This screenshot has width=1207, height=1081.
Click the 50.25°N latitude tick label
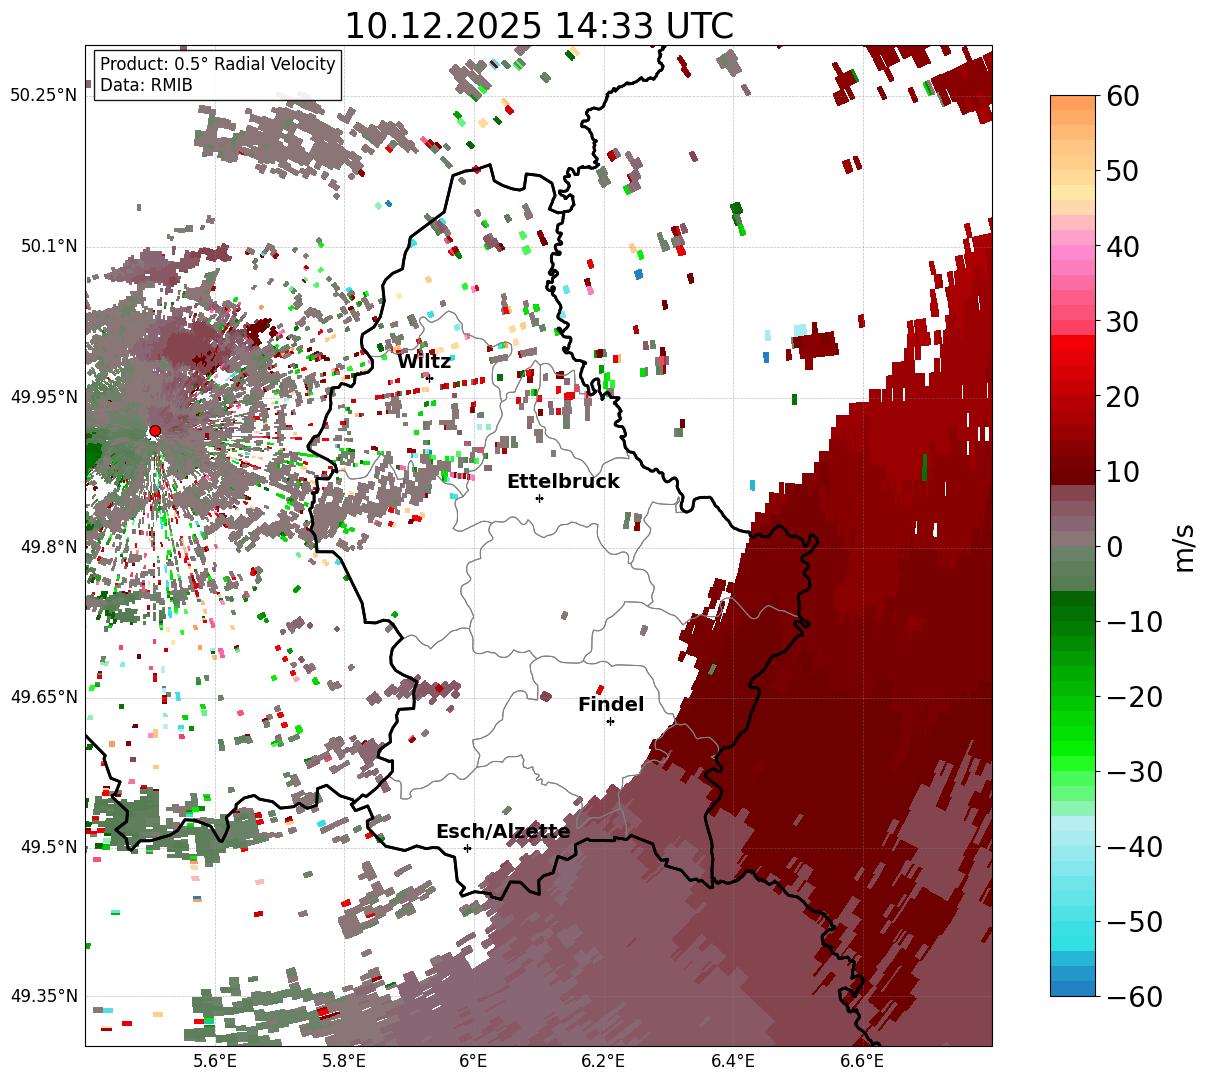coord(43,96)
